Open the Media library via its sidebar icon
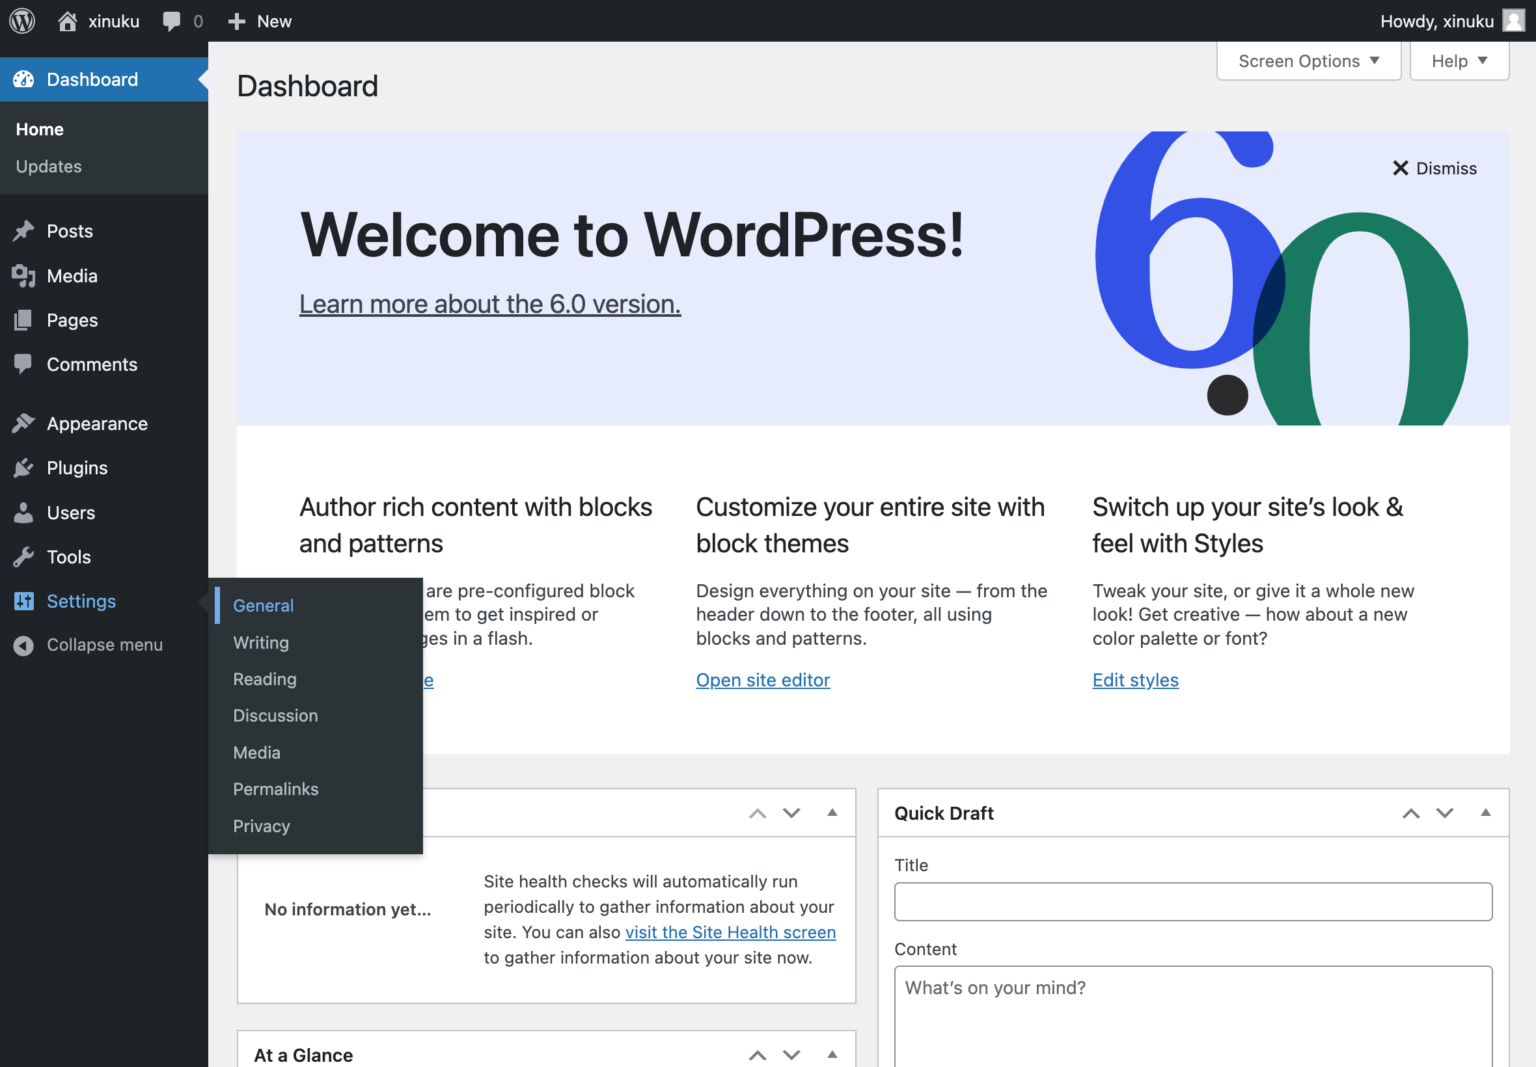The height and width of the screenshot is (1067, 1536). [x=23, y=276]
